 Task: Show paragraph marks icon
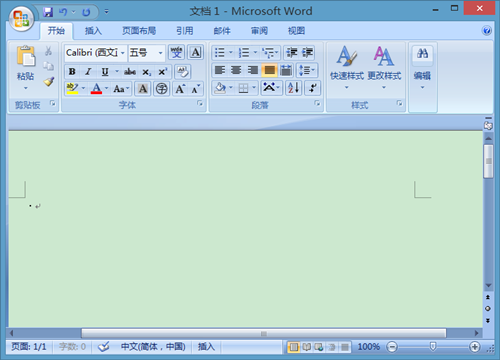[312, 88]
